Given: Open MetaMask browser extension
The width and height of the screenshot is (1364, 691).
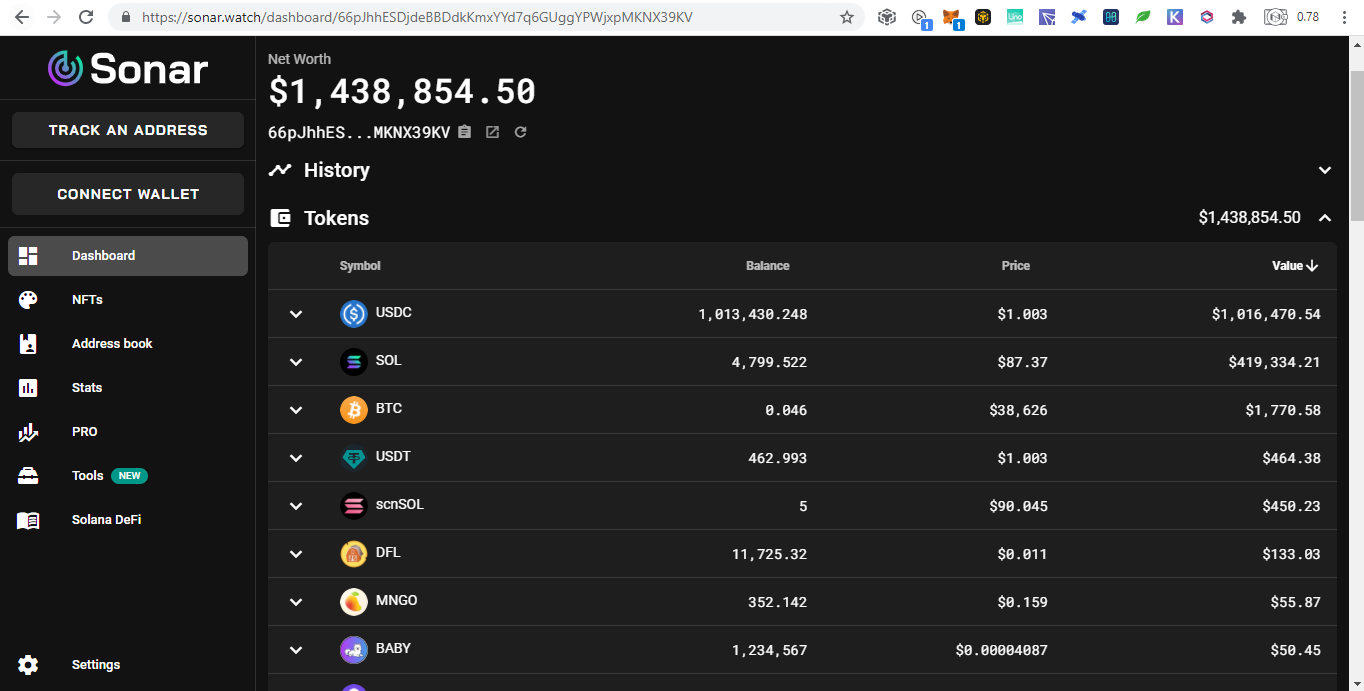Looking at the screenshot, I should click(x=951, y=17).
